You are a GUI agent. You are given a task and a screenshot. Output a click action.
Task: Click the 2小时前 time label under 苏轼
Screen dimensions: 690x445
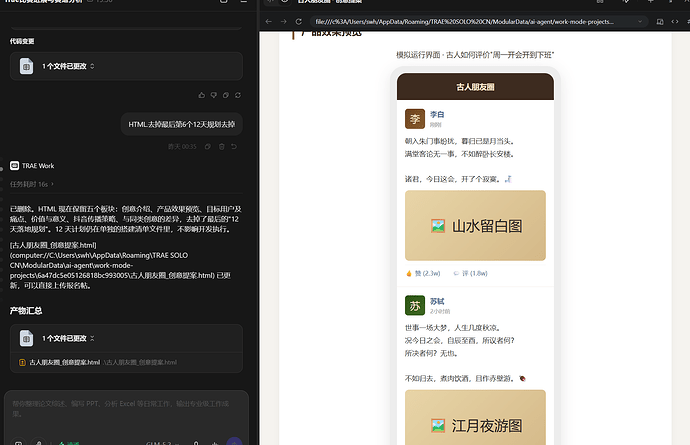tap(440, 312)
